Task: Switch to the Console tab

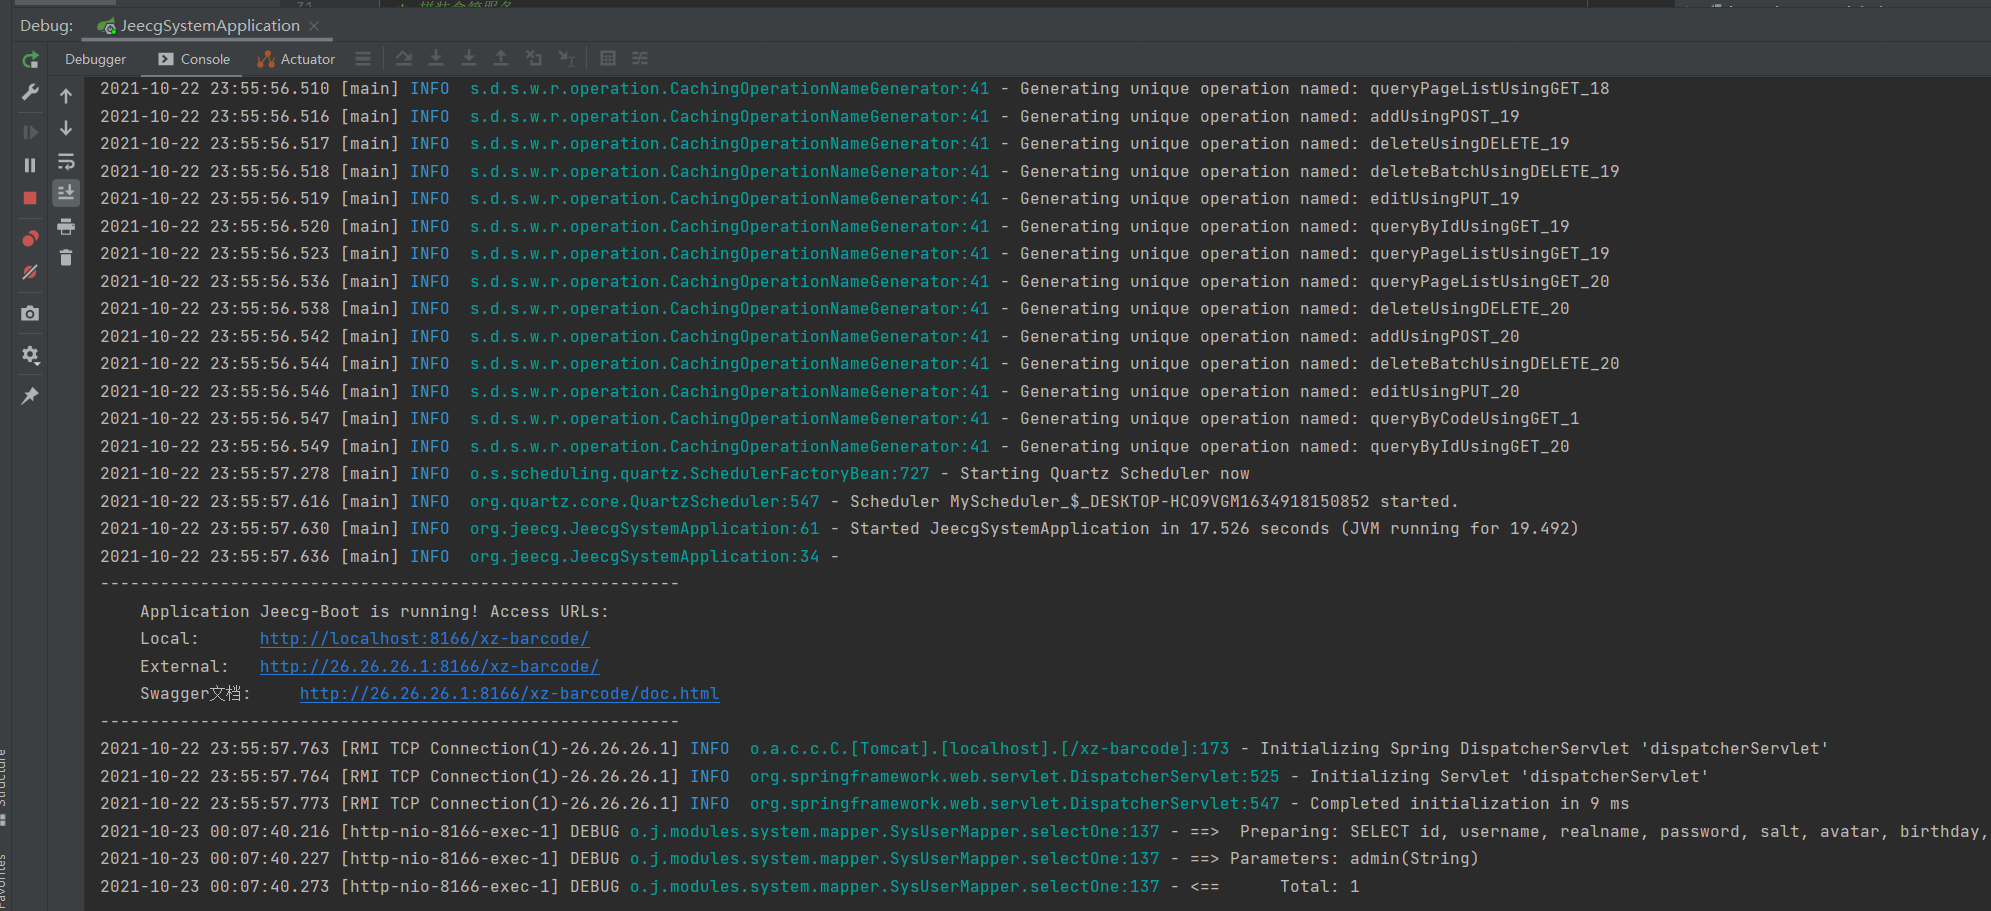Action: point(194,60)
